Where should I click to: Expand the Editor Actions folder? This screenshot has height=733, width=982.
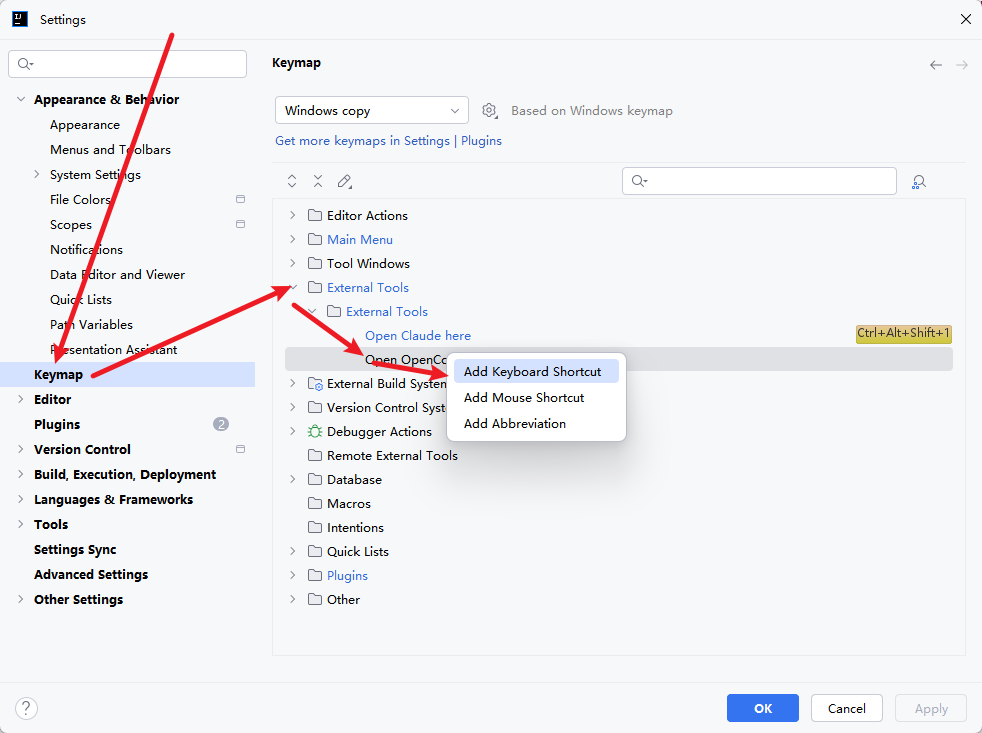pos(292,216)
